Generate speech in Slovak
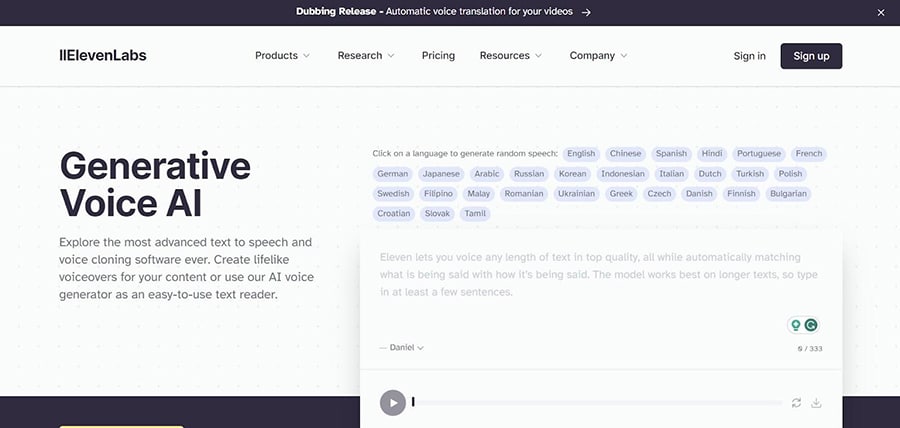Screen dimensions: 900x428 437,214
